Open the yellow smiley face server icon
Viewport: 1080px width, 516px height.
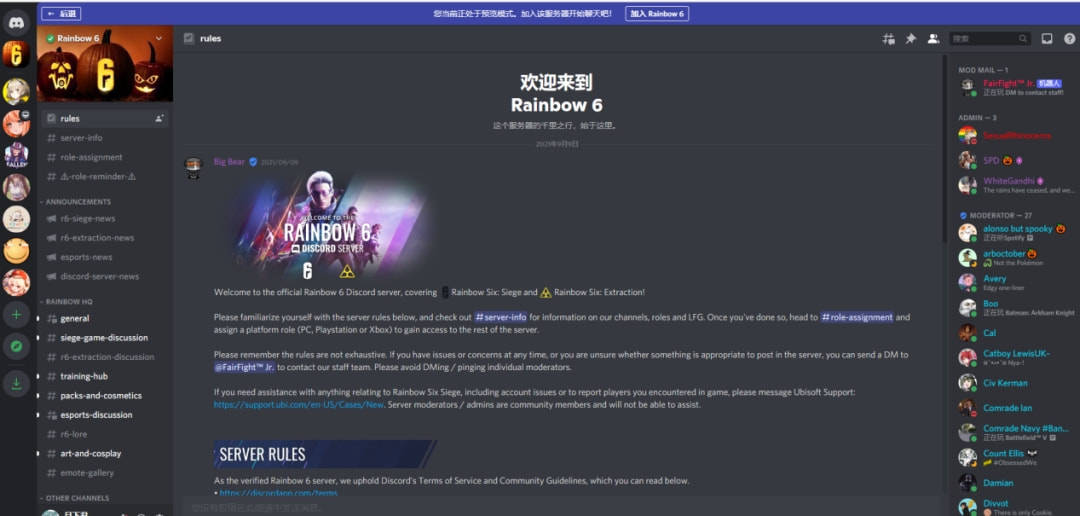coord(16,251)
